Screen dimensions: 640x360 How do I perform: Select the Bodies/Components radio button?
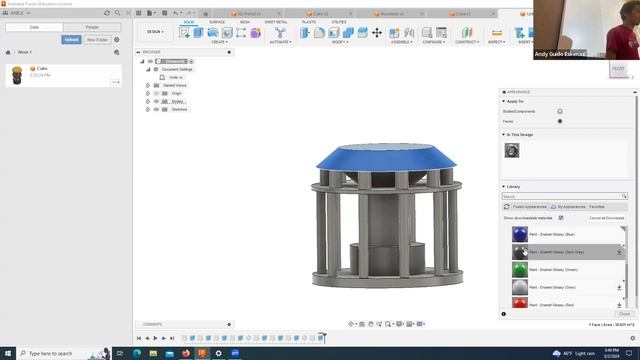(x=560, y=111)
